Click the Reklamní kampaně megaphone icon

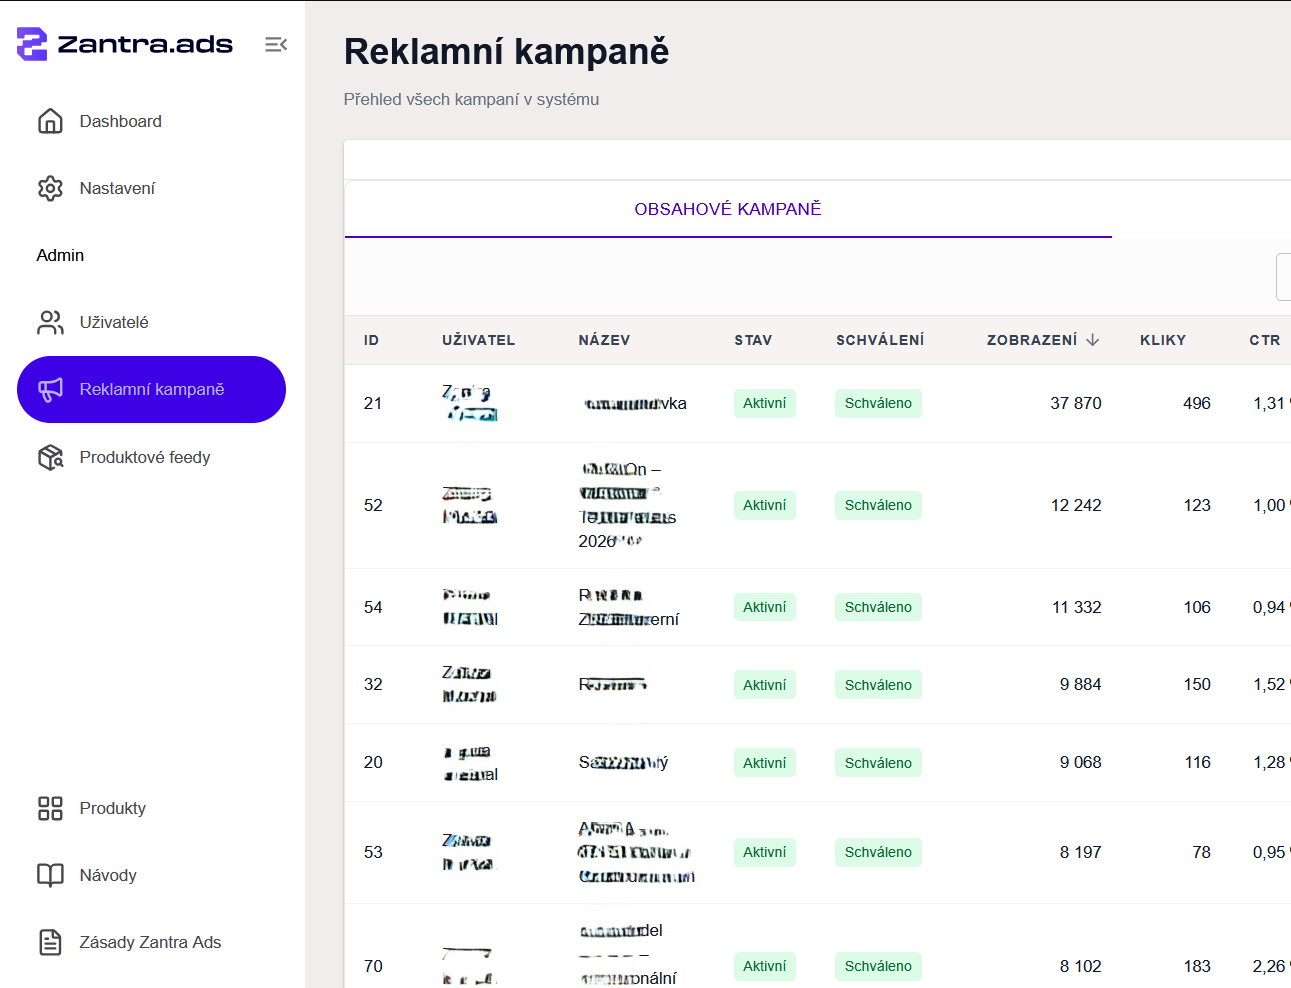[x=50, y=389]
